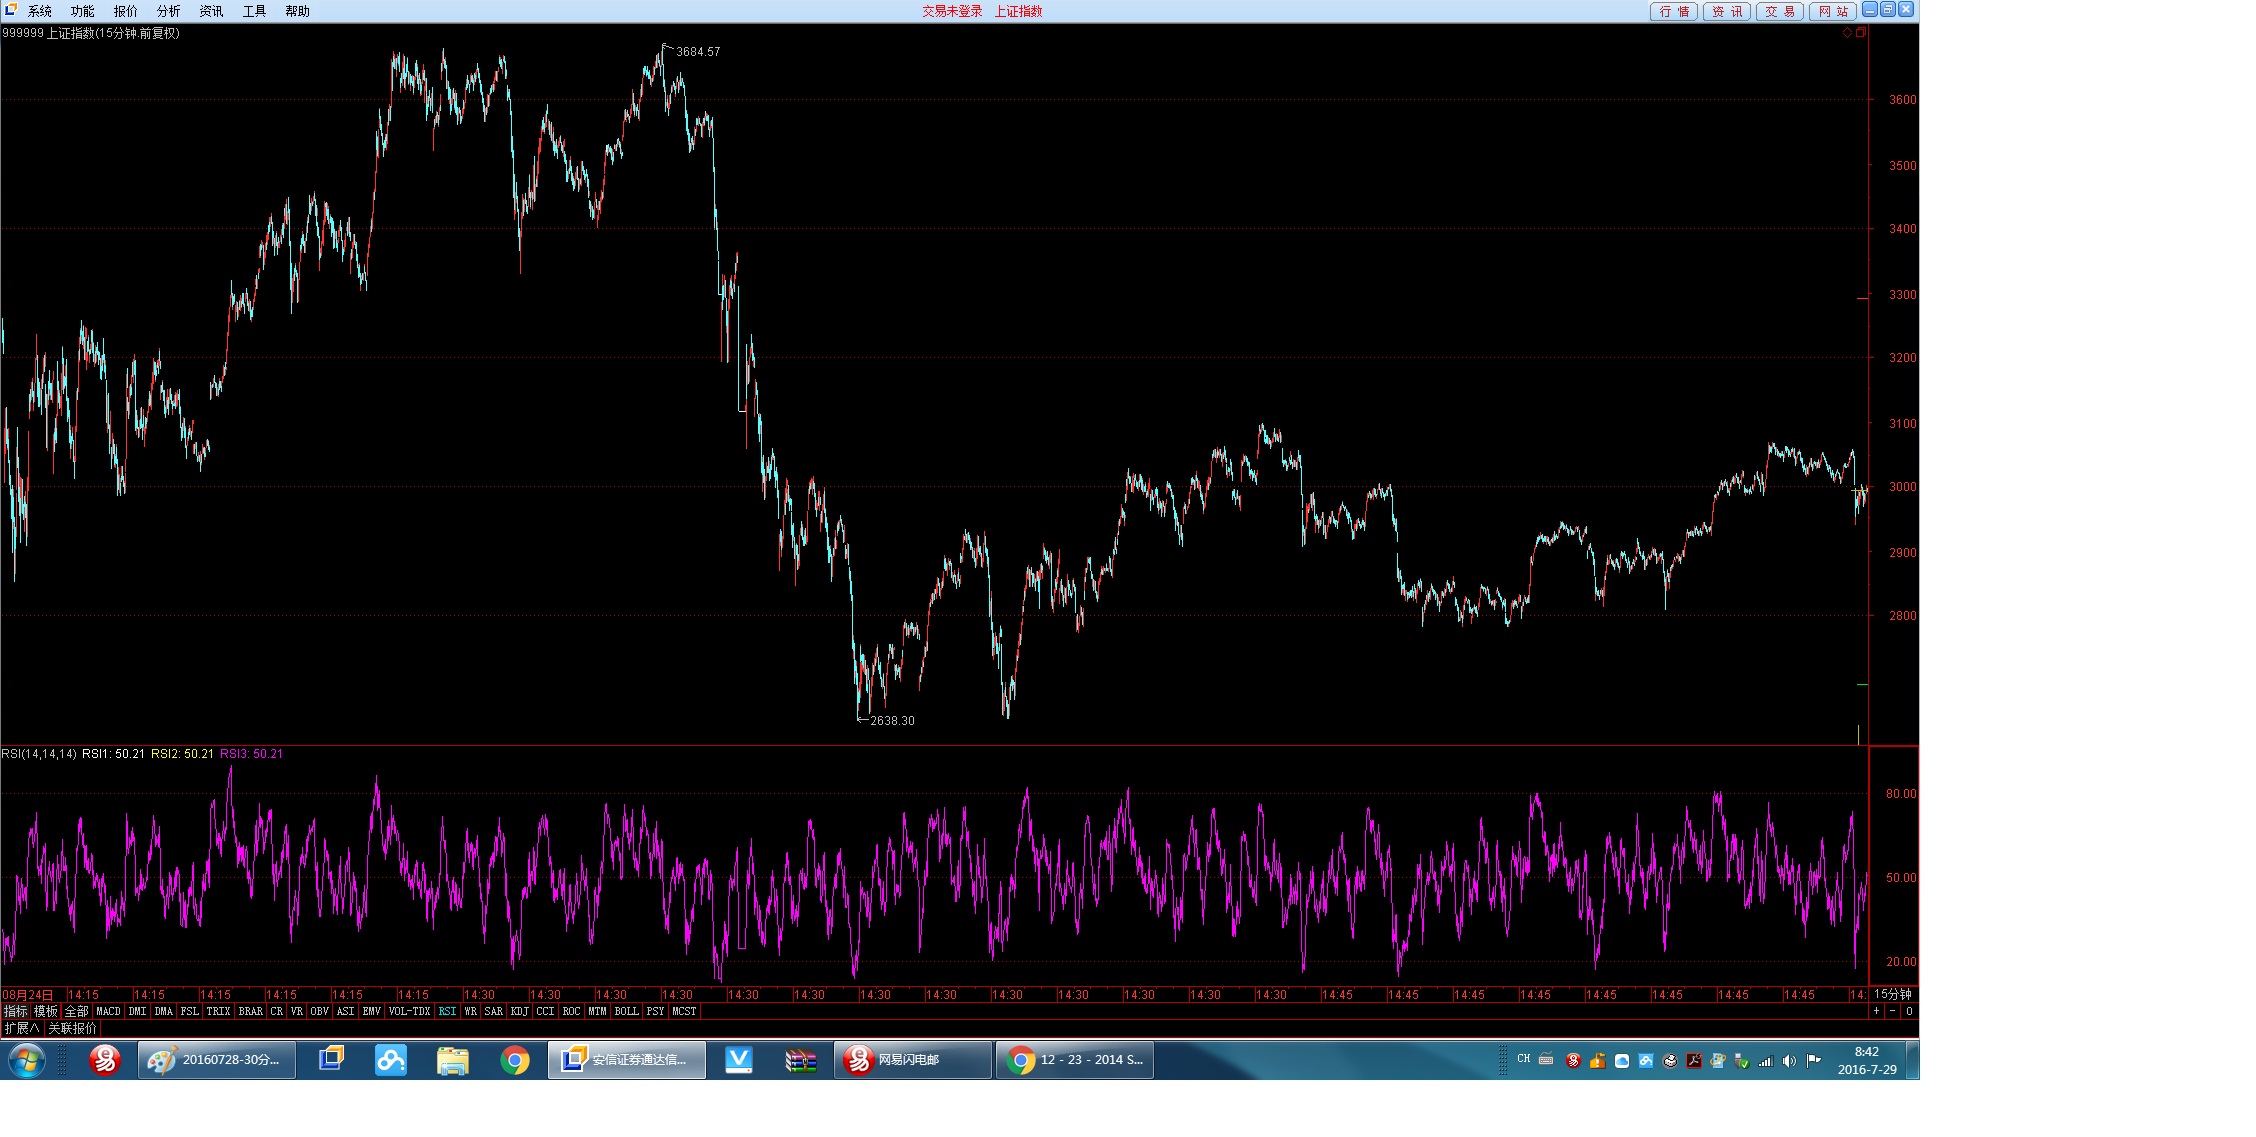The image size is (2256, 1137).
Task: Click the 999999 上证指数 chart title
Action: pyautogui.click(x=91, y=33)
